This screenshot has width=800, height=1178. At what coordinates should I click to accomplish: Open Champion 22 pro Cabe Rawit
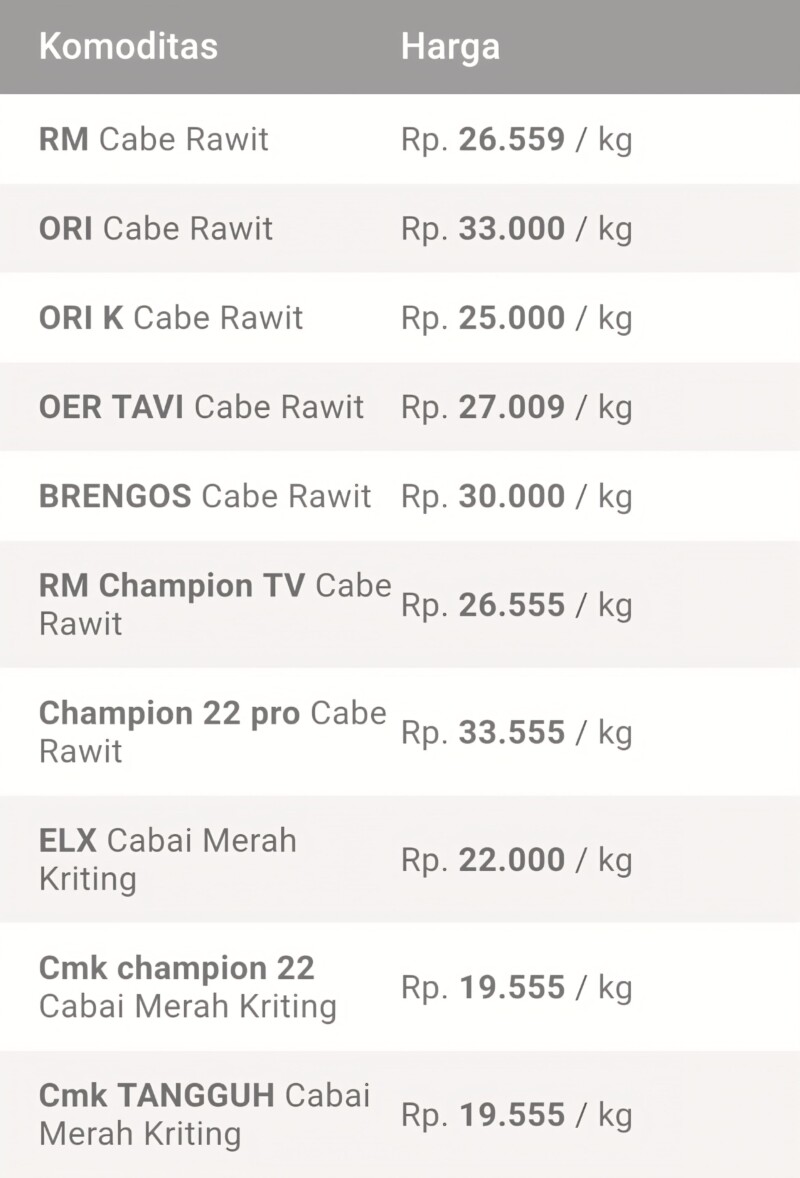[x=400, y=732]
